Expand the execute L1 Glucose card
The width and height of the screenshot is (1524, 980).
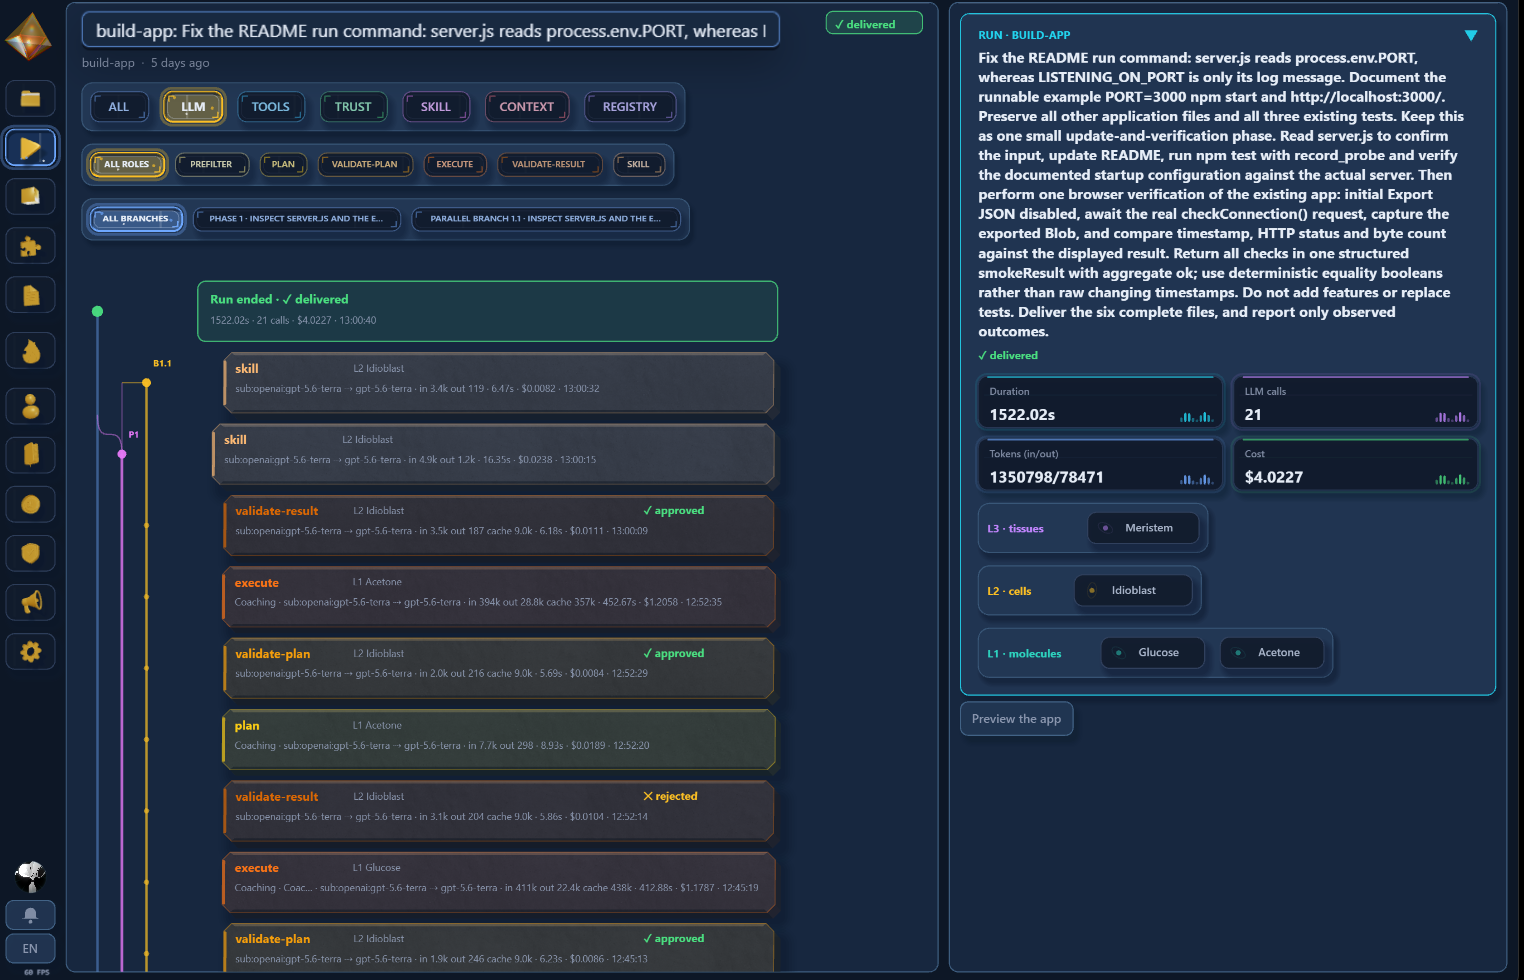point(499,882)
